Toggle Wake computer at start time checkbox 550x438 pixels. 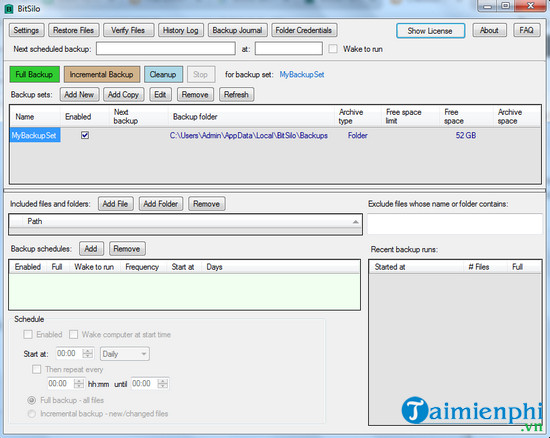click(73, 335)
